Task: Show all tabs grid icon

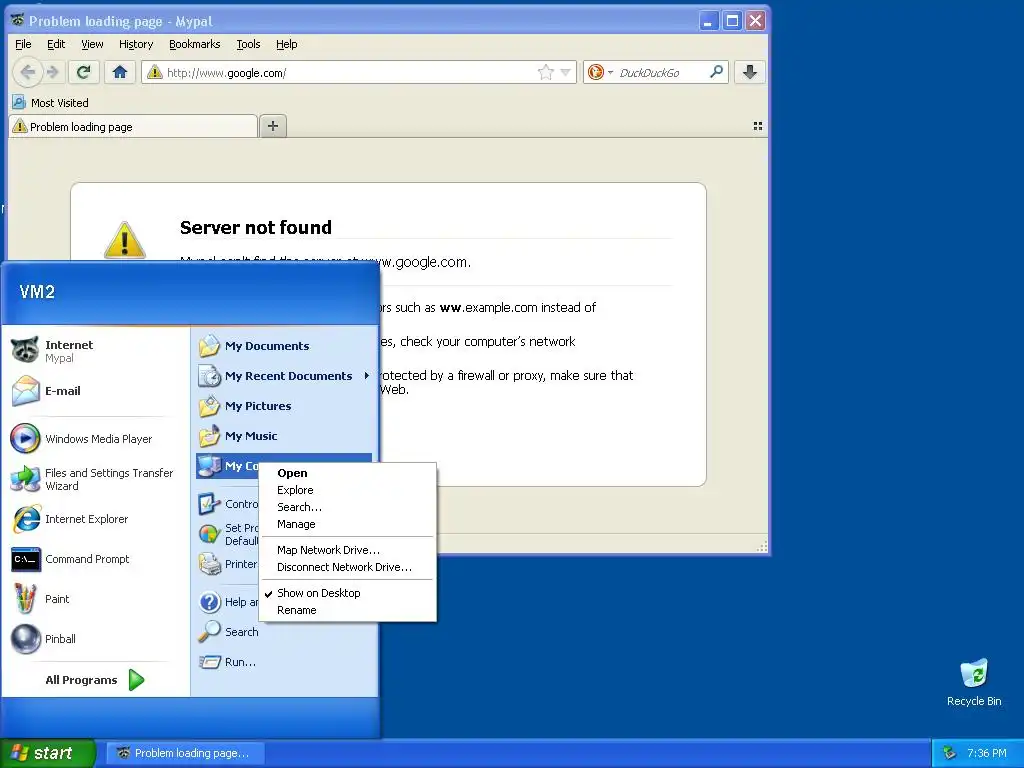Action: pyautogui.click(x=758, y=126)
